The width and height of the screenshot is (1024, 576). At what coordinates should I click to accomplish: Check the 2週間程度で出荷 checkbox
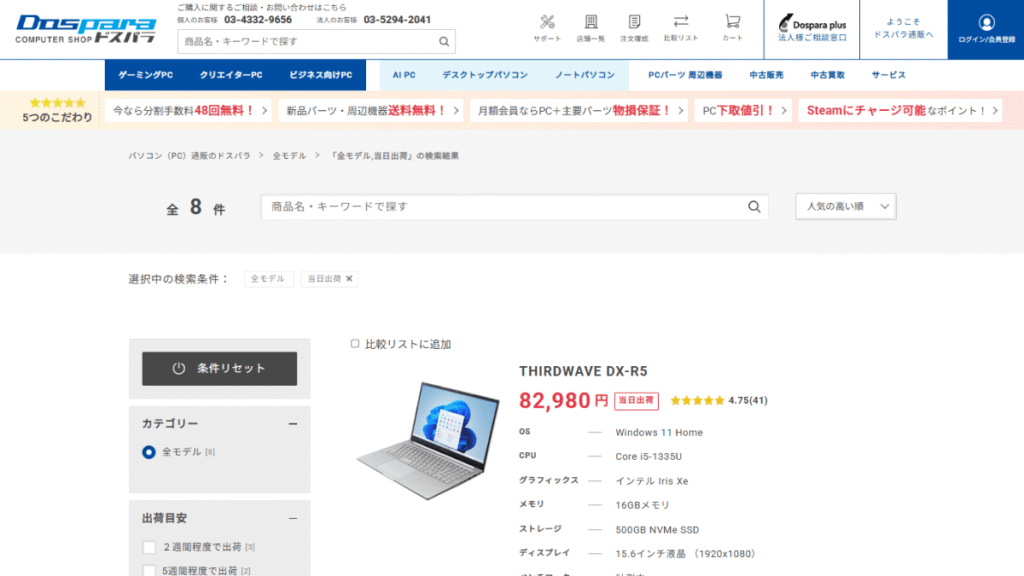point(149,547)
